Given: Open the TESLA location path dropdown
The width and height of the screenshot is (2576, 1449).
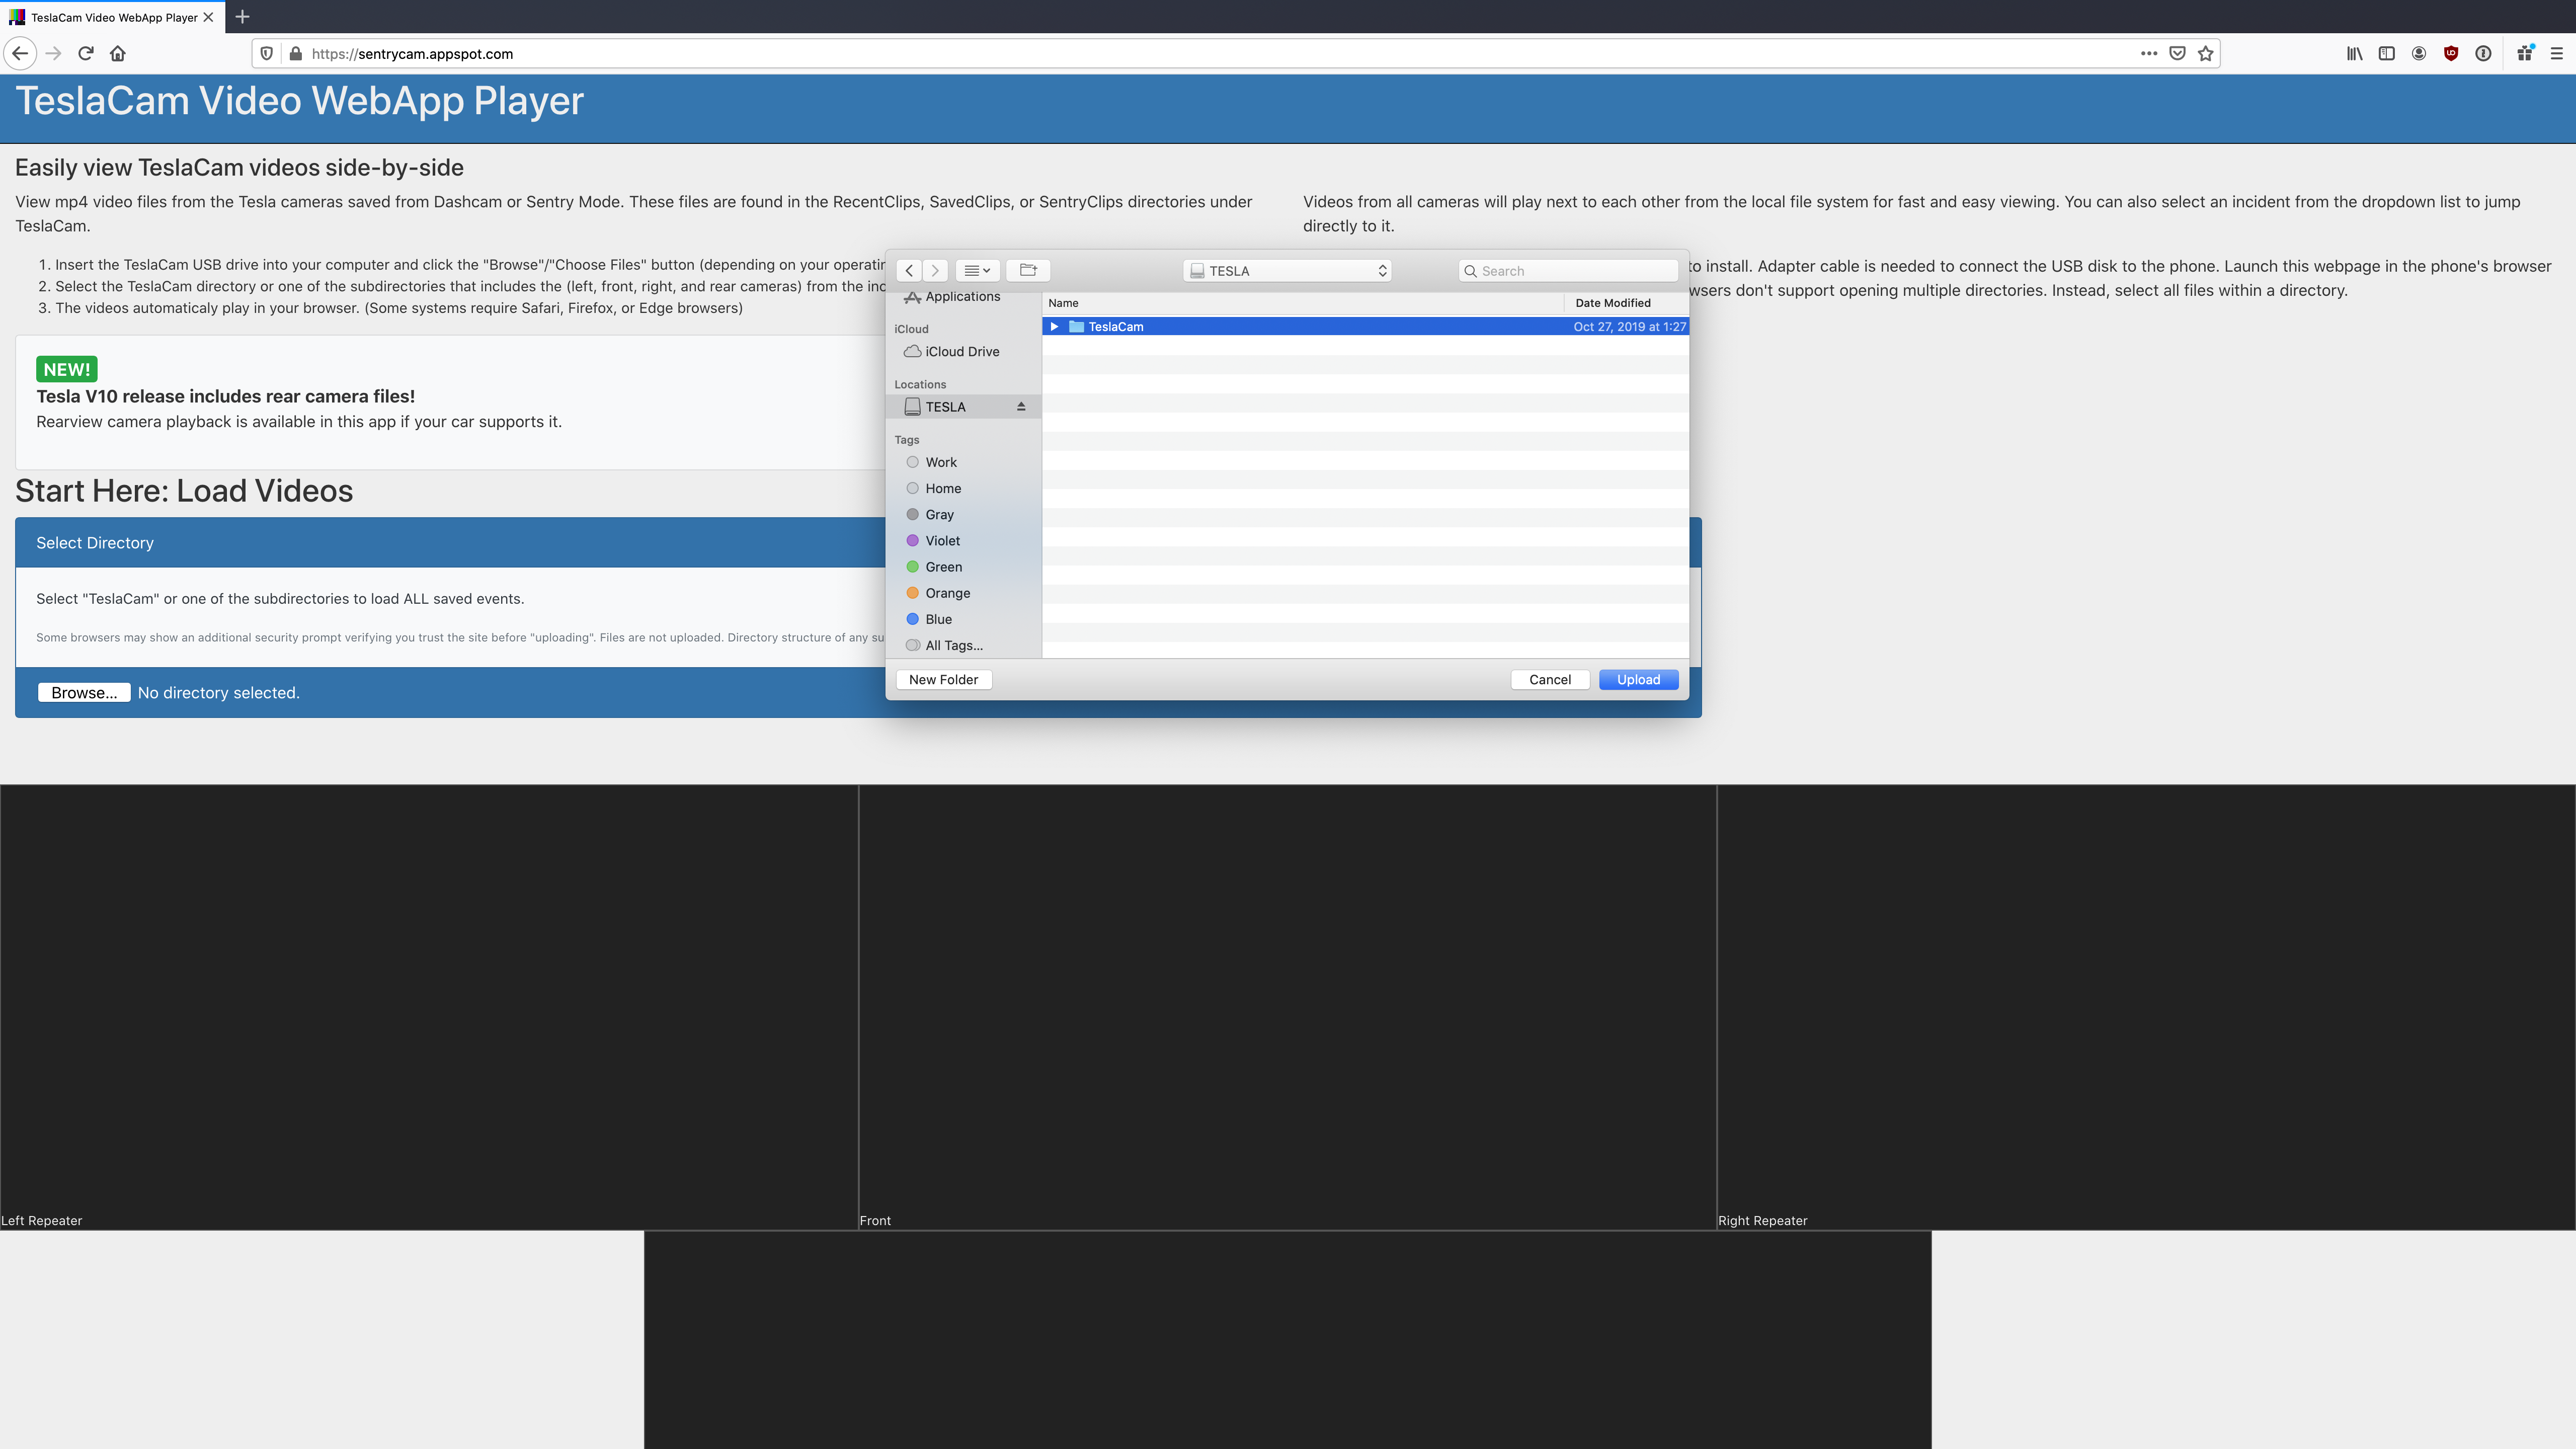Looking at the screenshot, I should coord(1287,271).
